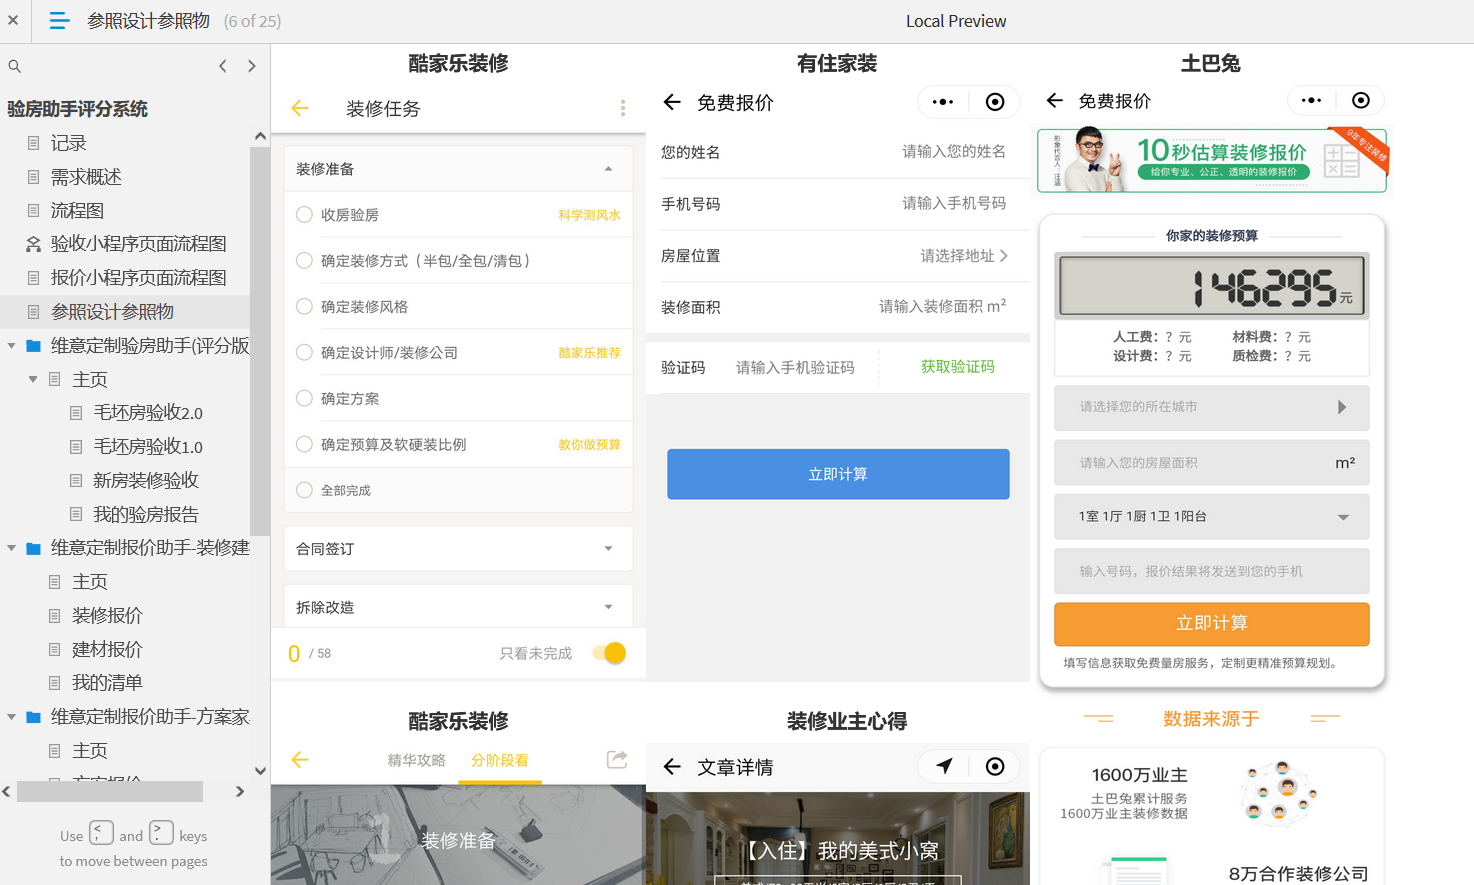This screenshot has height=885, width=1474.
Task: Click orange 立即计算 button in 土巴兔
Action: pos(1212,623)
